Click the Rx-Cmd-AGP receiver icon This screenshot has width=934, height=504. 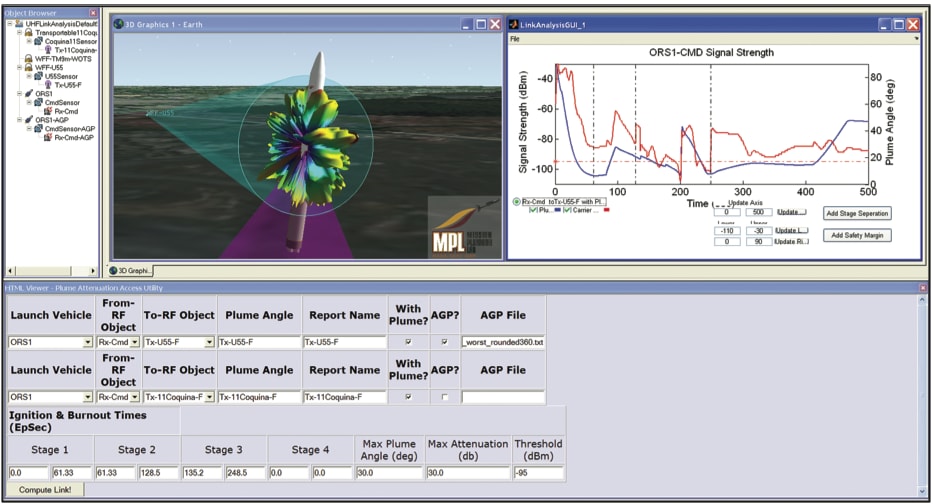(49, 138)
